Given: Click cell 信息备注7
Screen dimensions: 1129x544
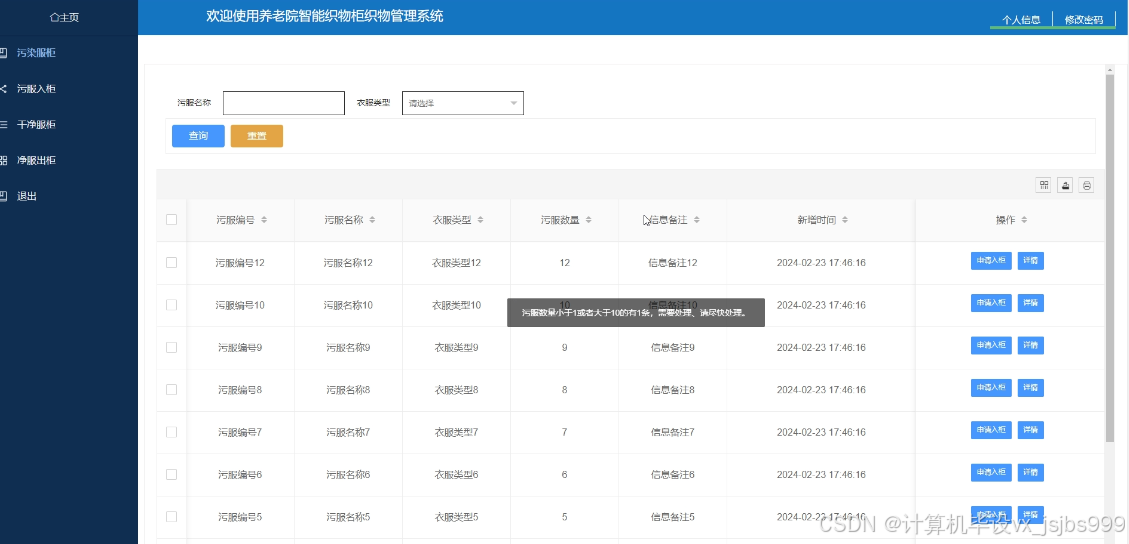Looking at the screenshot, I should [x=673, y=432].
